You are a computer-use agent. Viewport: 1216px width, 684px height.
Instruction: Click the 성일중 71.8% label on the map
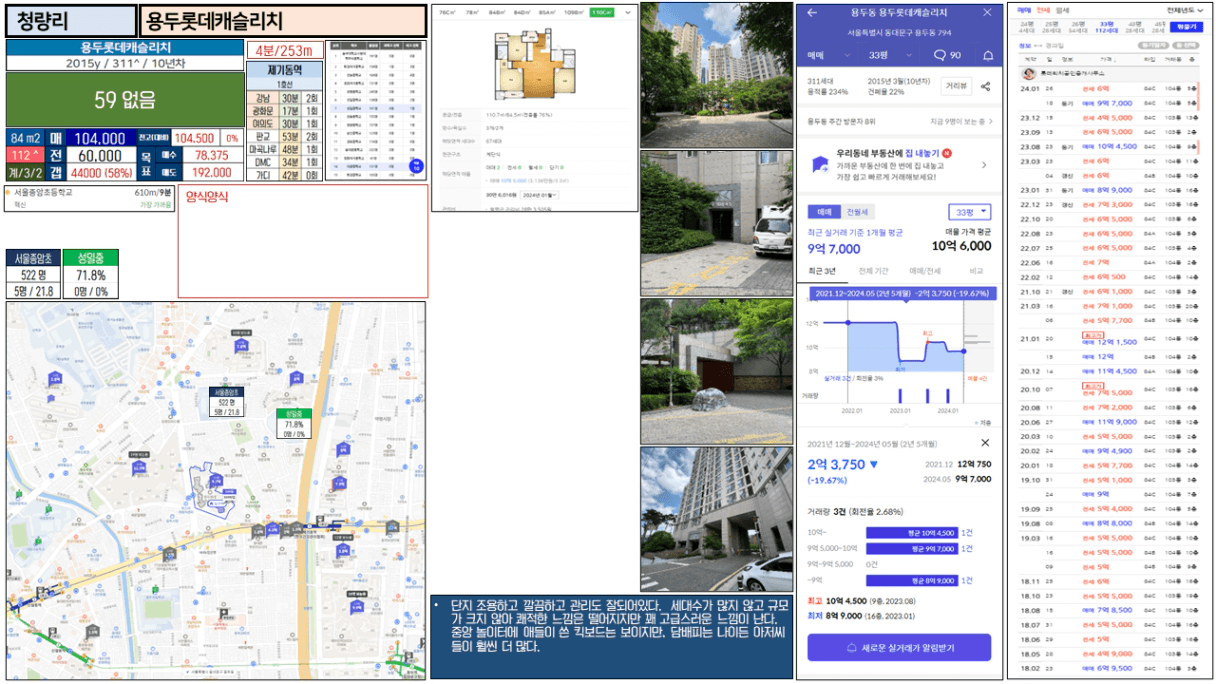(x=294, y=423)
